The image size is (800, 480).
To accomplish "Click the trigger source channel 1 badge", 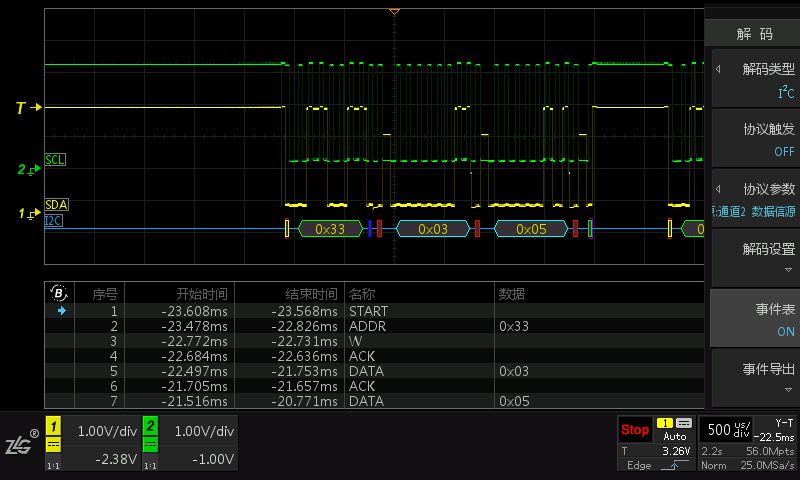I will click(x=664, y=423).
